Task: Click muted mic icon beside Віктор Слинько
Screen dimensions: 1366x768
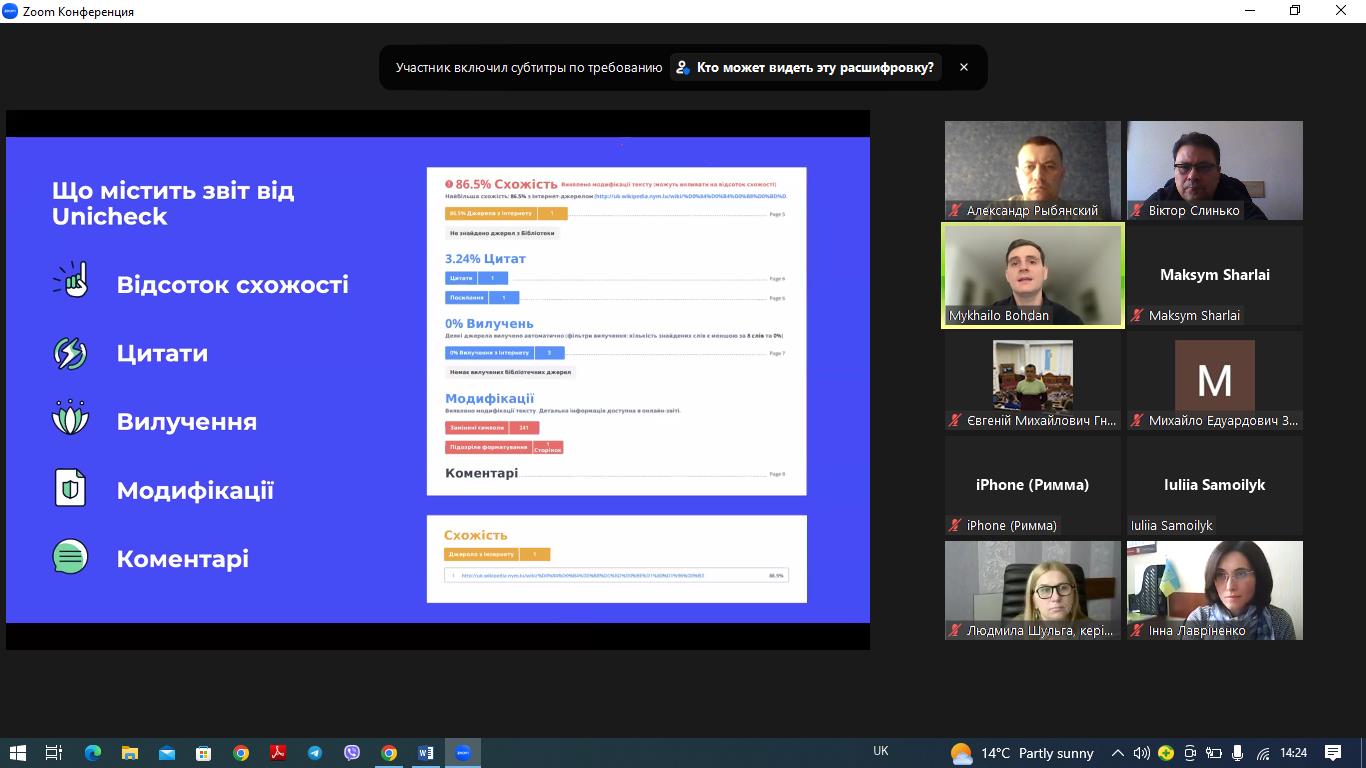Action: click(1138, 211)
